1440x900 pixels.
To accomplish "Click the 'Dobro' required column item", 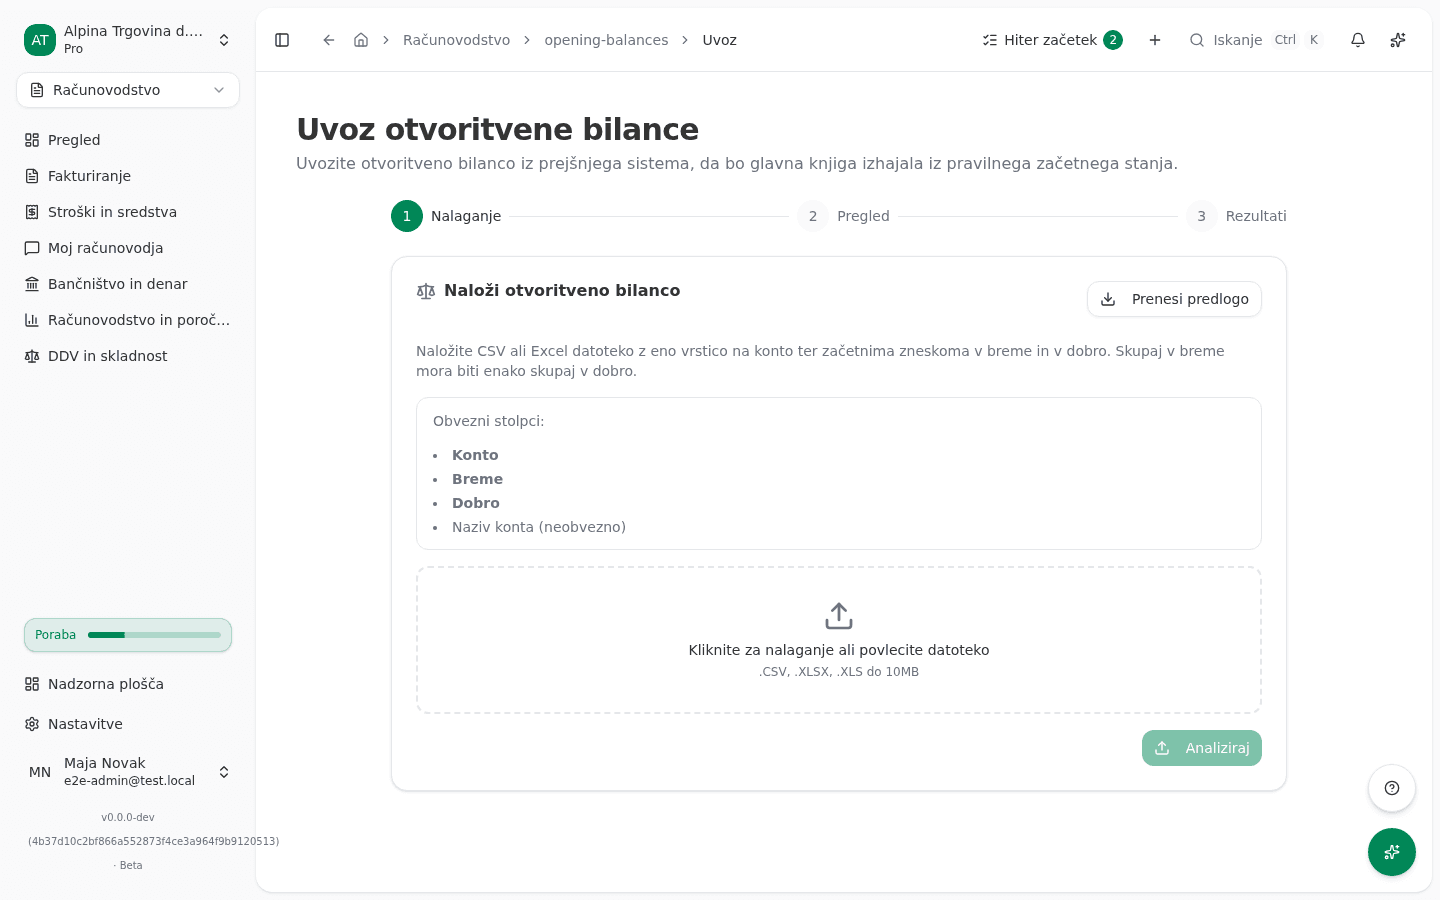I will point(476,503).
